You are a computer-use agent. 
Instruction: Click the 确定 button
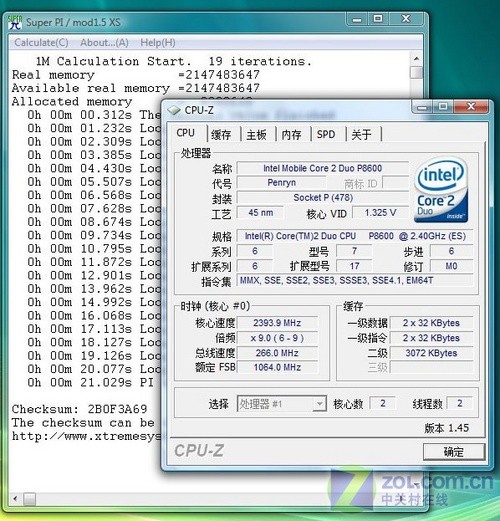pos(454,452)
